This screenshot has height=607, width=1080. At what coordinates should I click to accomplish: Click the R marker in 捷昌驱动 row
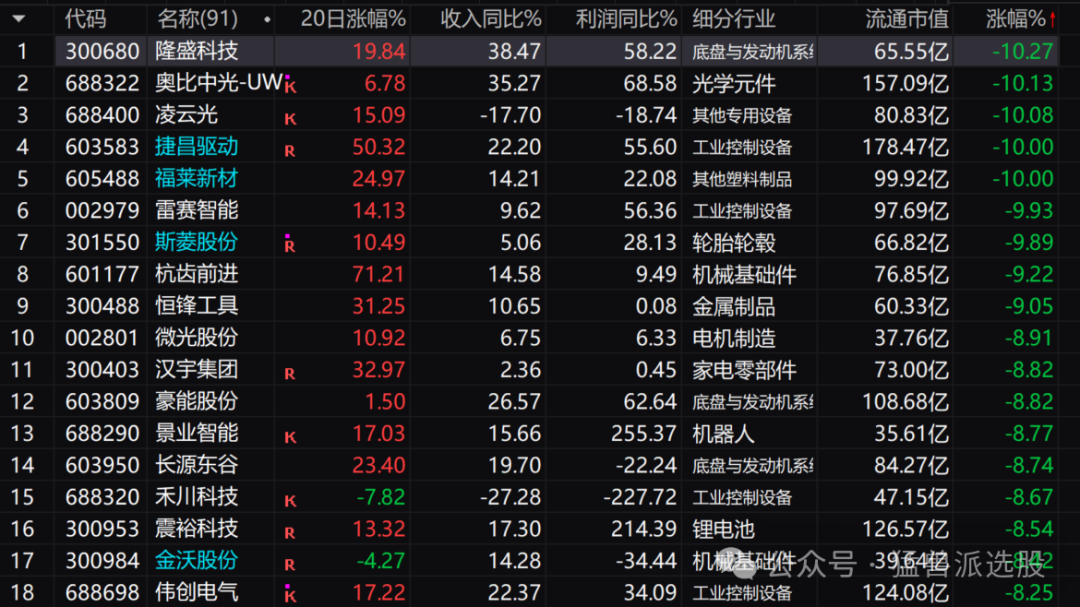pos(290,150)
